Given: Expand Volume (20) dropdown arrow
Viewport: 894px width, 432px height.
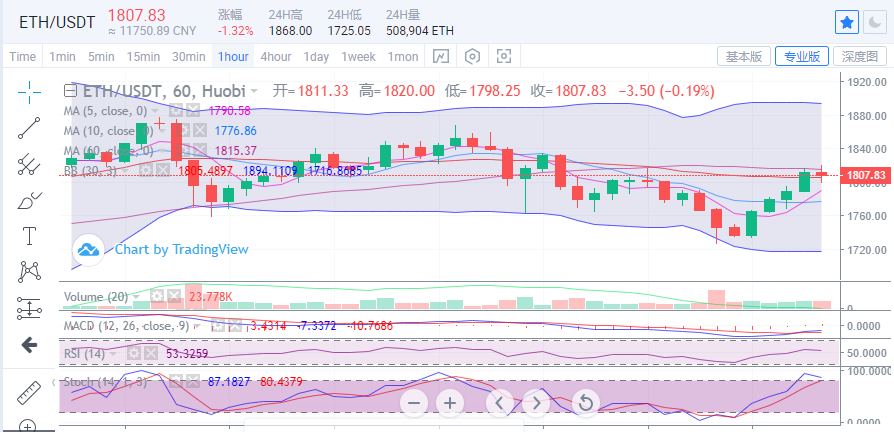Looking at the screenshot, I should (x=136, y=297).
